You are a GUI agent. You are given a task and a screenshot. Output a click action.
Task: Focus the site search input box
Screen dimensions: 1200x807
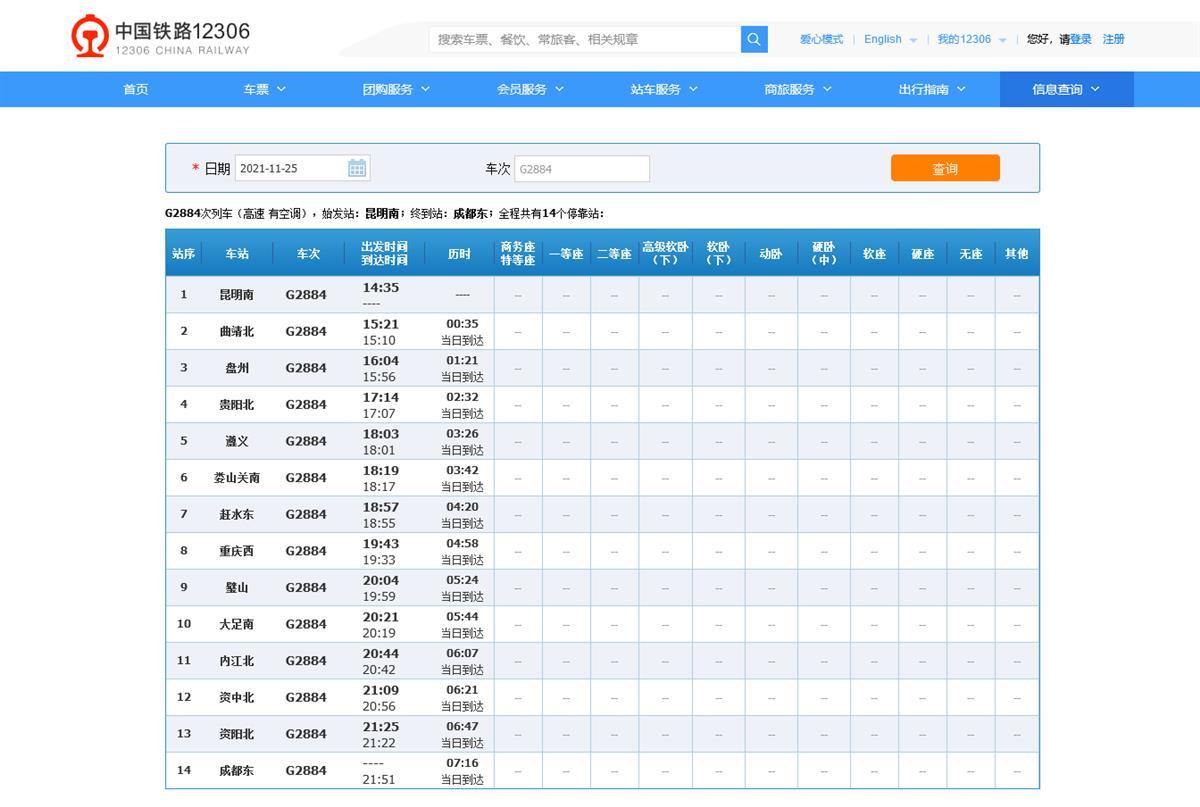[x=585, y=39]
